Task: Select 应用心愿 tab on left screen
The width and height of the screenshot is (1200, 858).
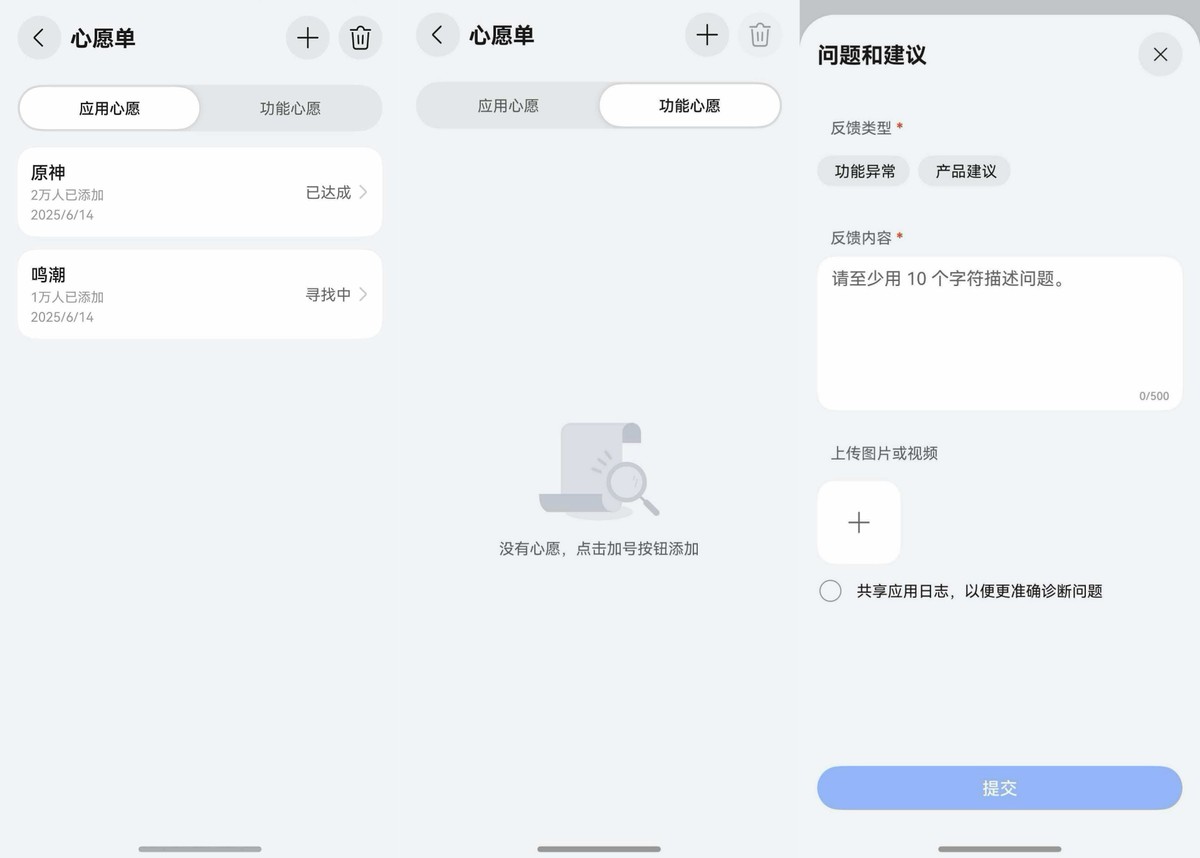Action: click(109, 108)
